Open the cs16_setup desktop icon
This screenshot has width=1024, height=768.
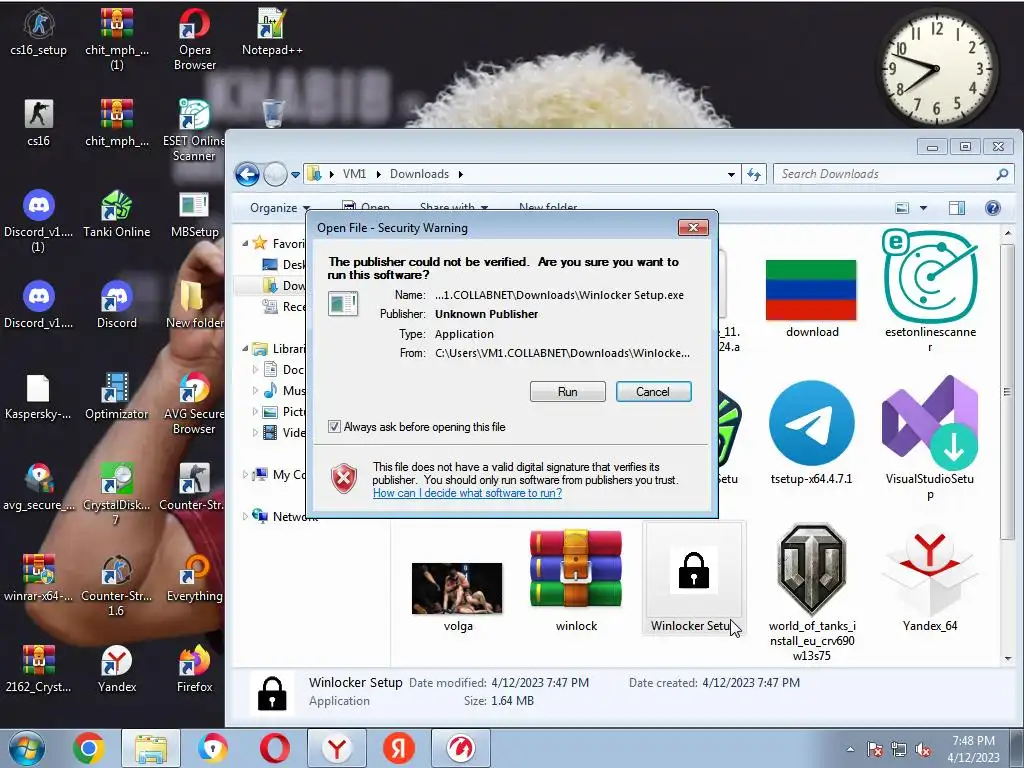(x=39, y=33)
